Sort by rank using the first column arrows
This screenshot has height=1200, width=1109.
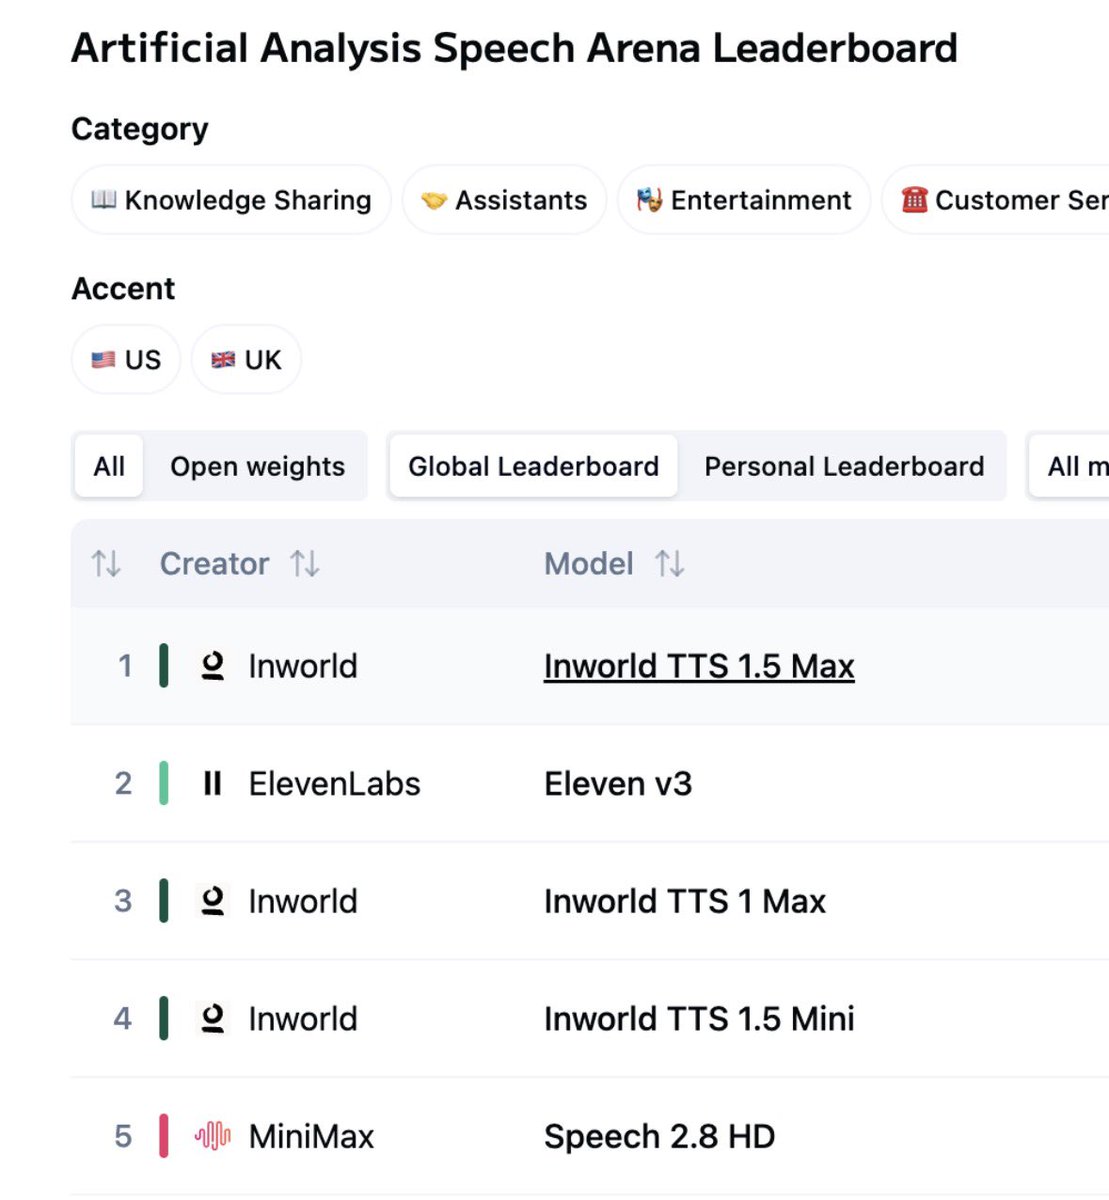pyautogui.click(x=106, y=564)
